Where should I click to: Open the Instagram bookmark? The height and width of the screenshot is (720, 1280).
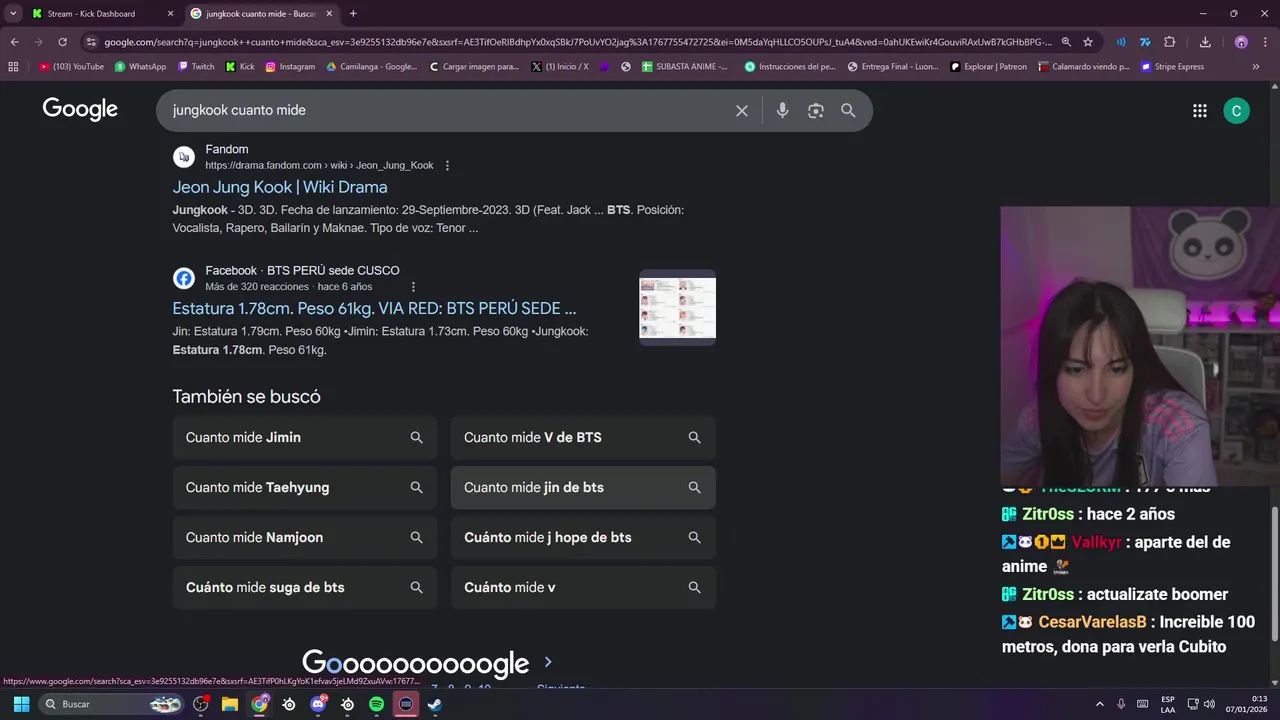point(290,67)
